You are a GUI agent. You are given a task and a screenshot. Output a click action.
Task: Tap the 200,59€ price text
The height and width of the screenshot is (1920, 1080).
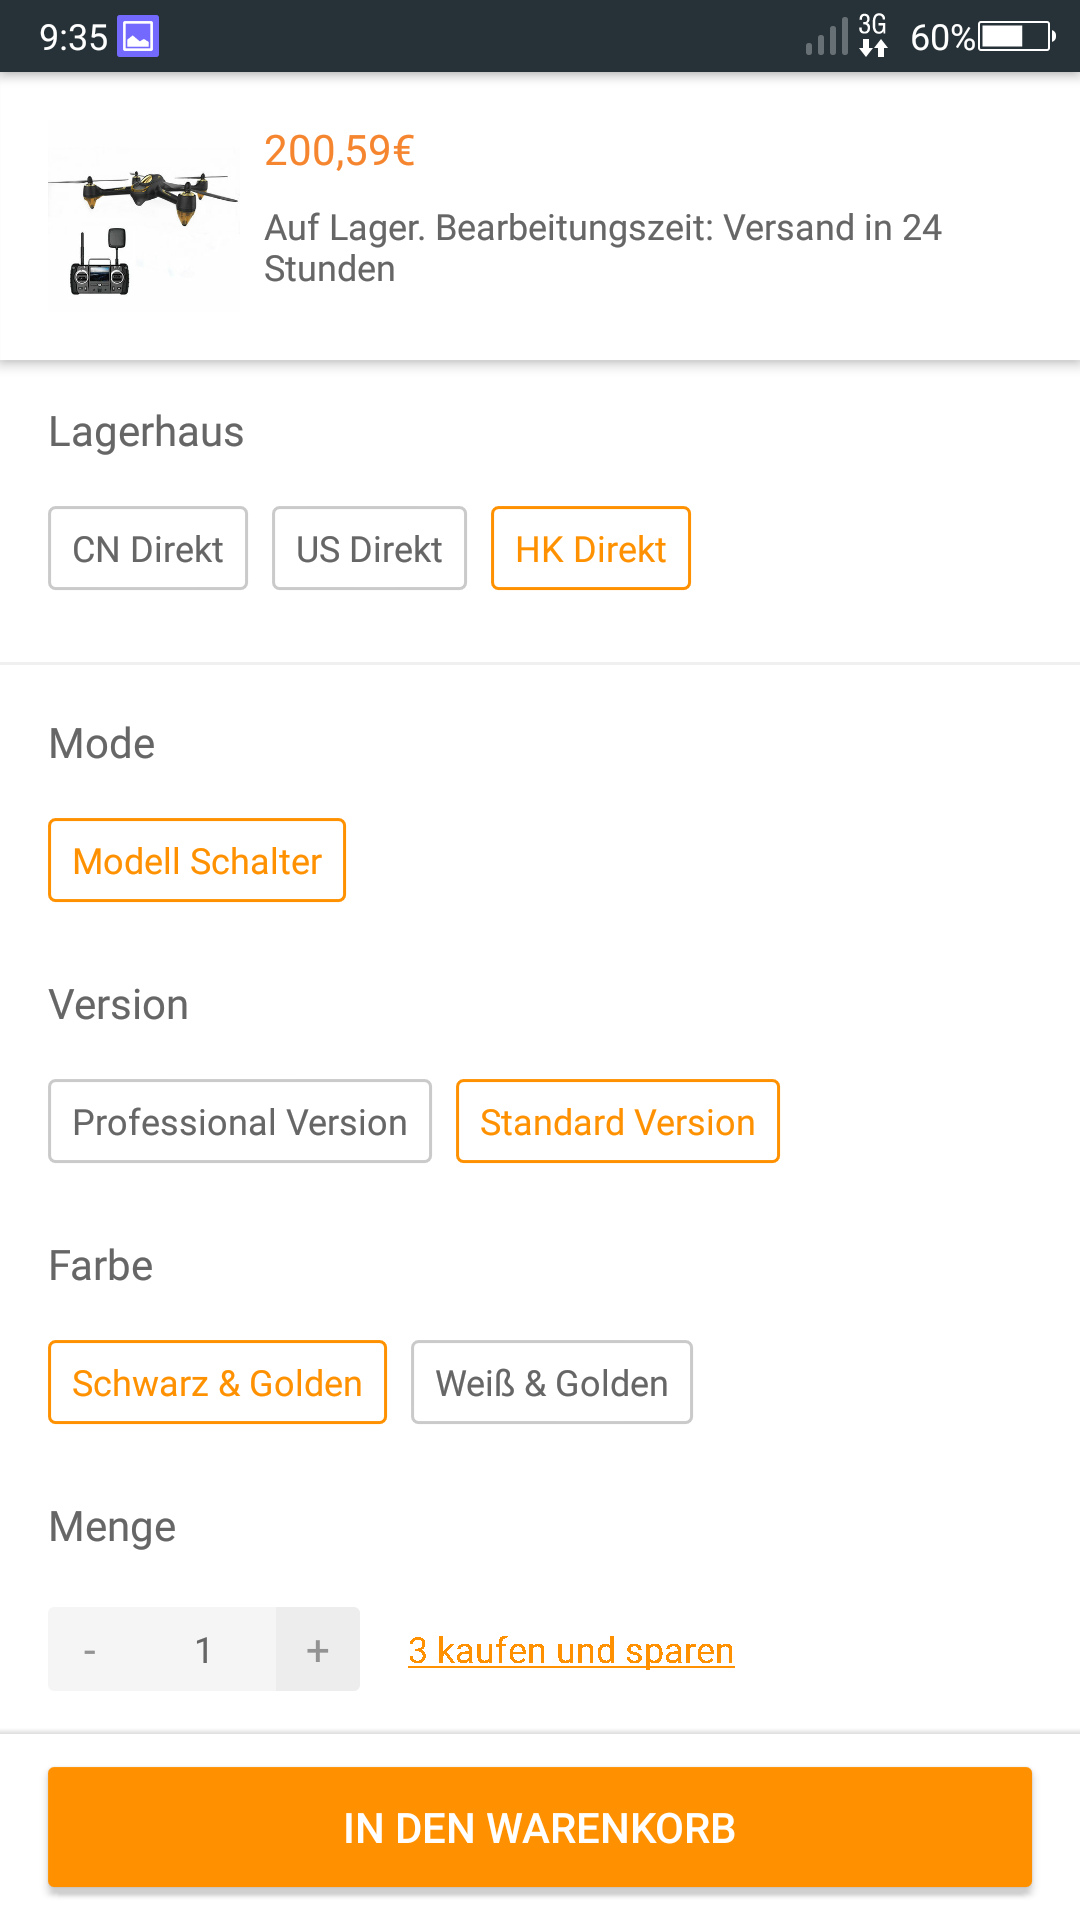pyautogui.click(x=340, y=151)
